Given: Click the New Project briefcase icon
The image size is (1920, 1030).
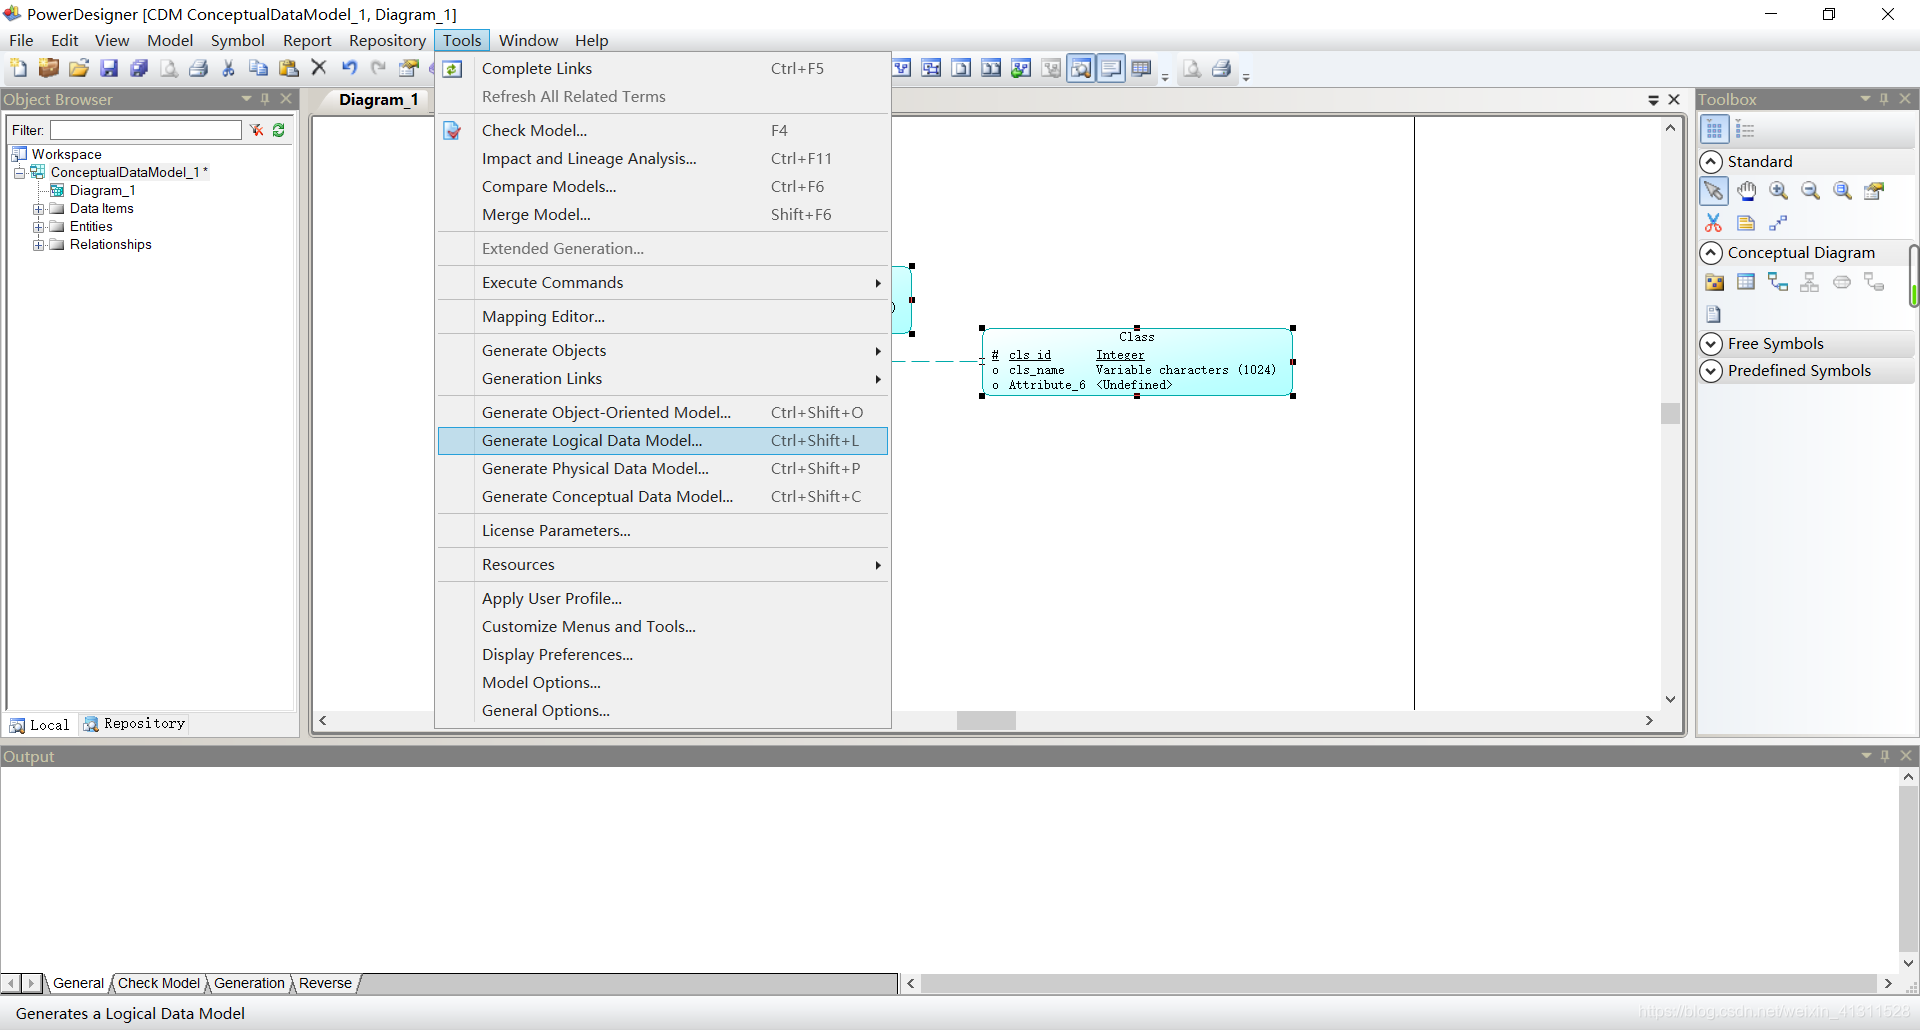Looking at the screenshot, I should [48, 68].
